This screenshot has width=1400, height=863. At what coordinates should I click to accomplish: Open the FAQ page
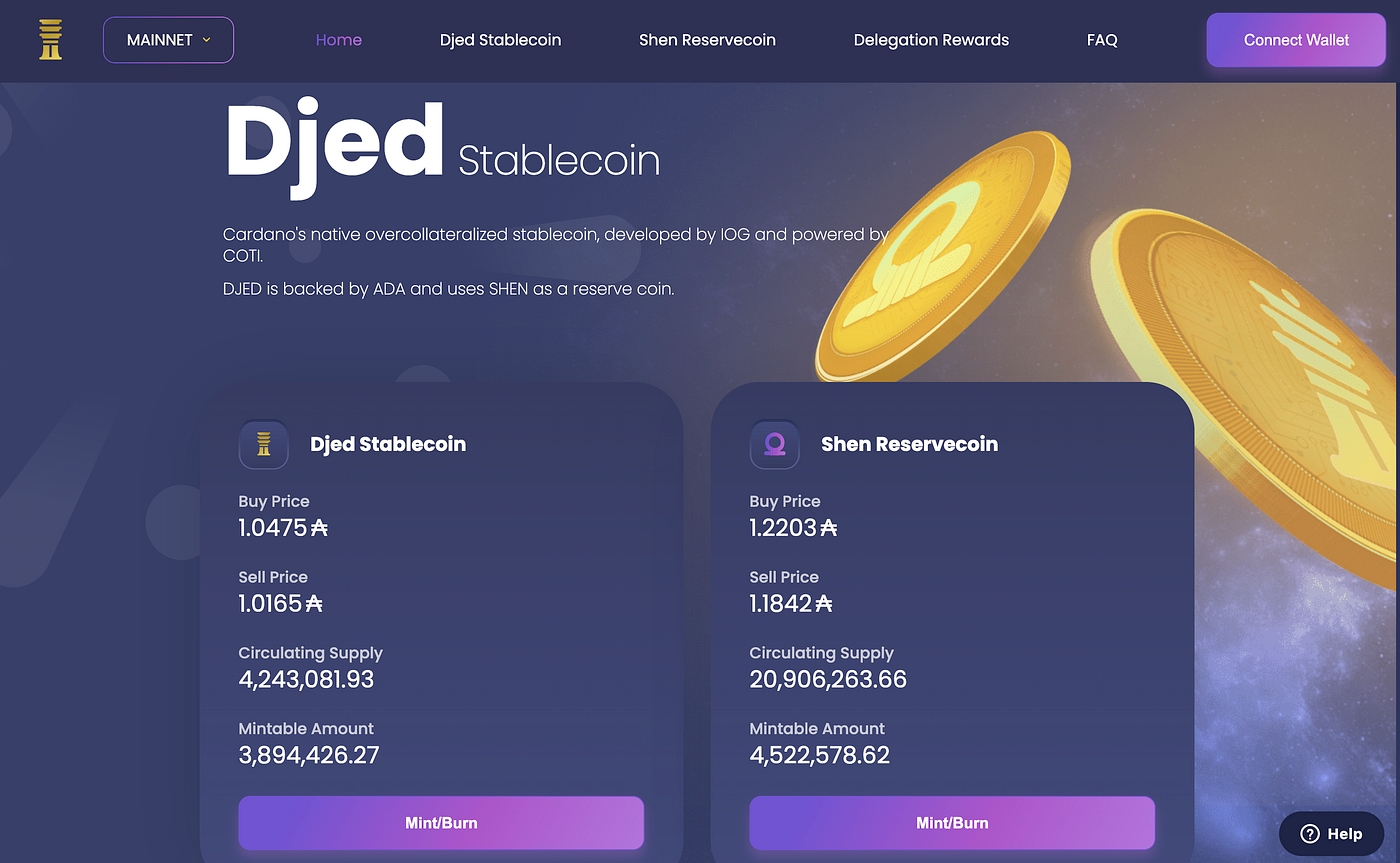(1102, 40)
